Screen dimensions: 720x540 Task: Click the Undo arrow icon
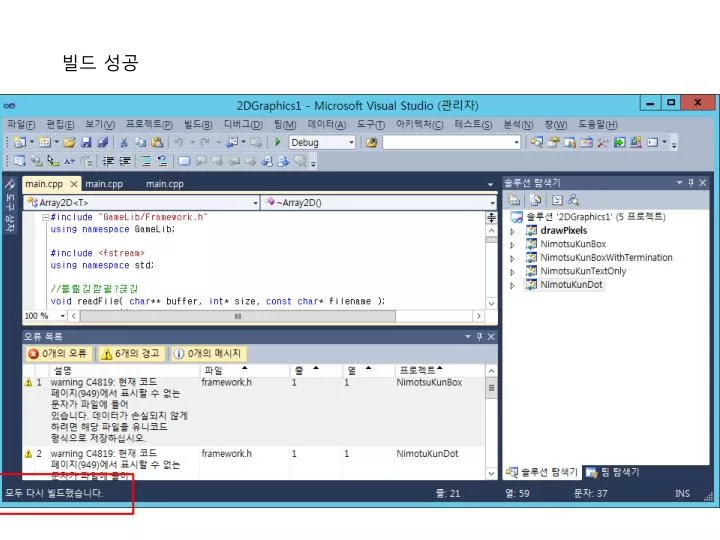(179, 142)
